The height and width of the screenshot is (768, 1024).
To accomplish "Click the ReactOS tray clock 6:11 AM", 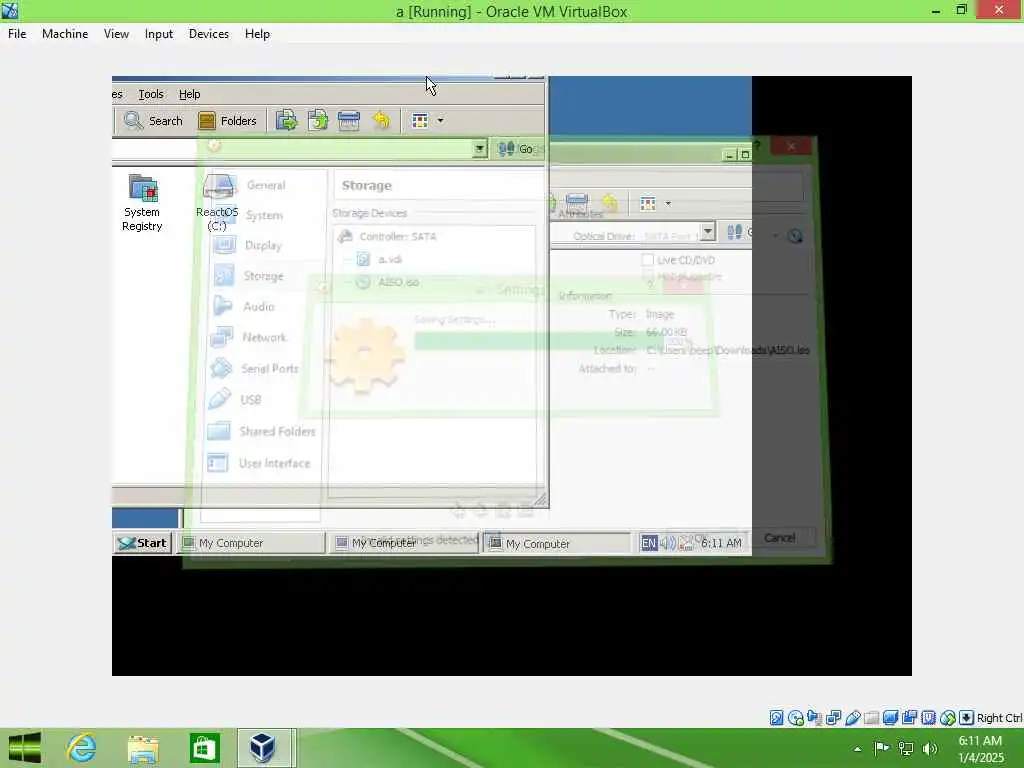I will coord(721,543).
